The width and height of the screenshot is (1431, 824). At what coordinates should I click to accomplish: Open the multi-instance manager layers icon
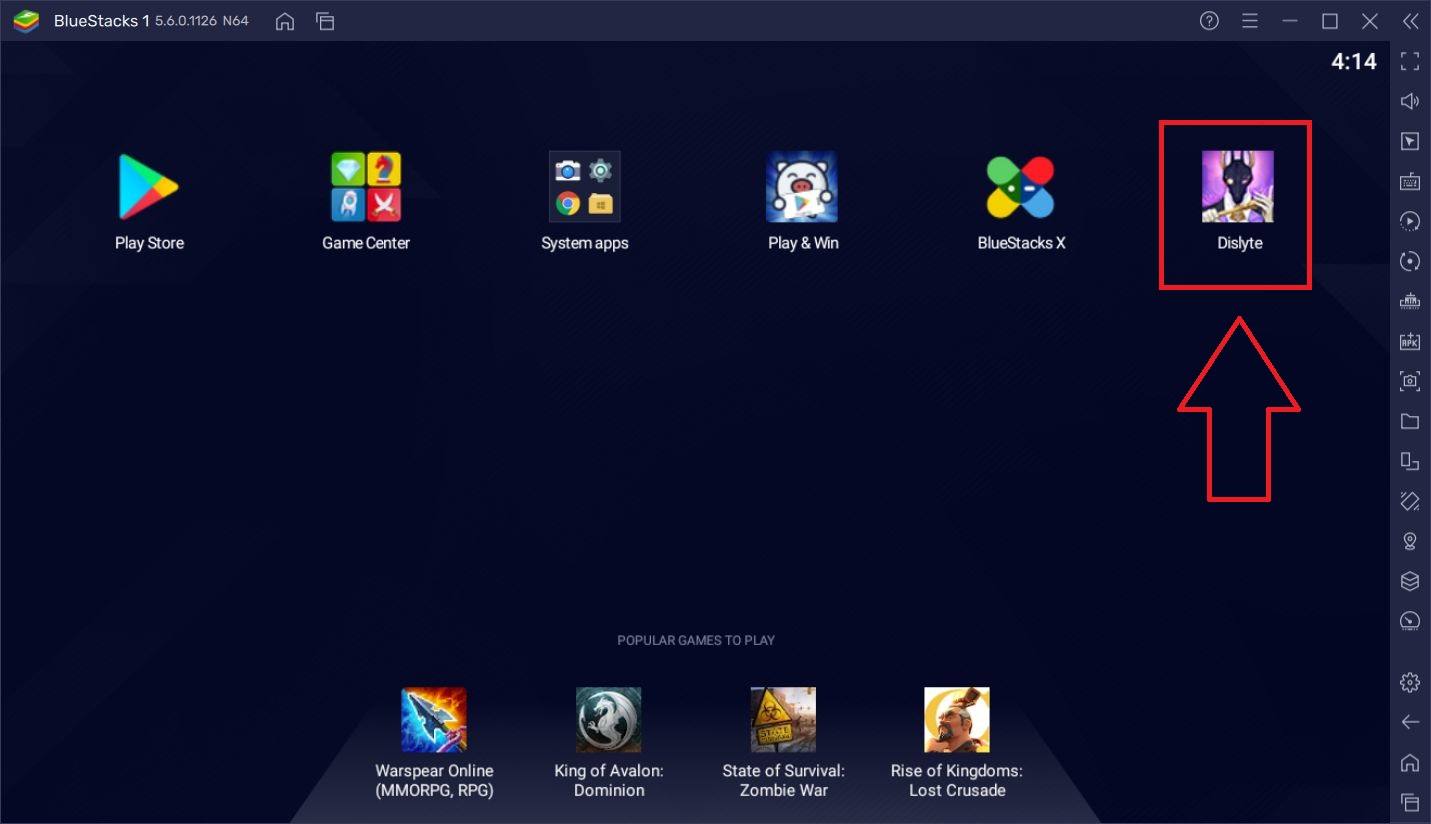(x=1410, y=581)
